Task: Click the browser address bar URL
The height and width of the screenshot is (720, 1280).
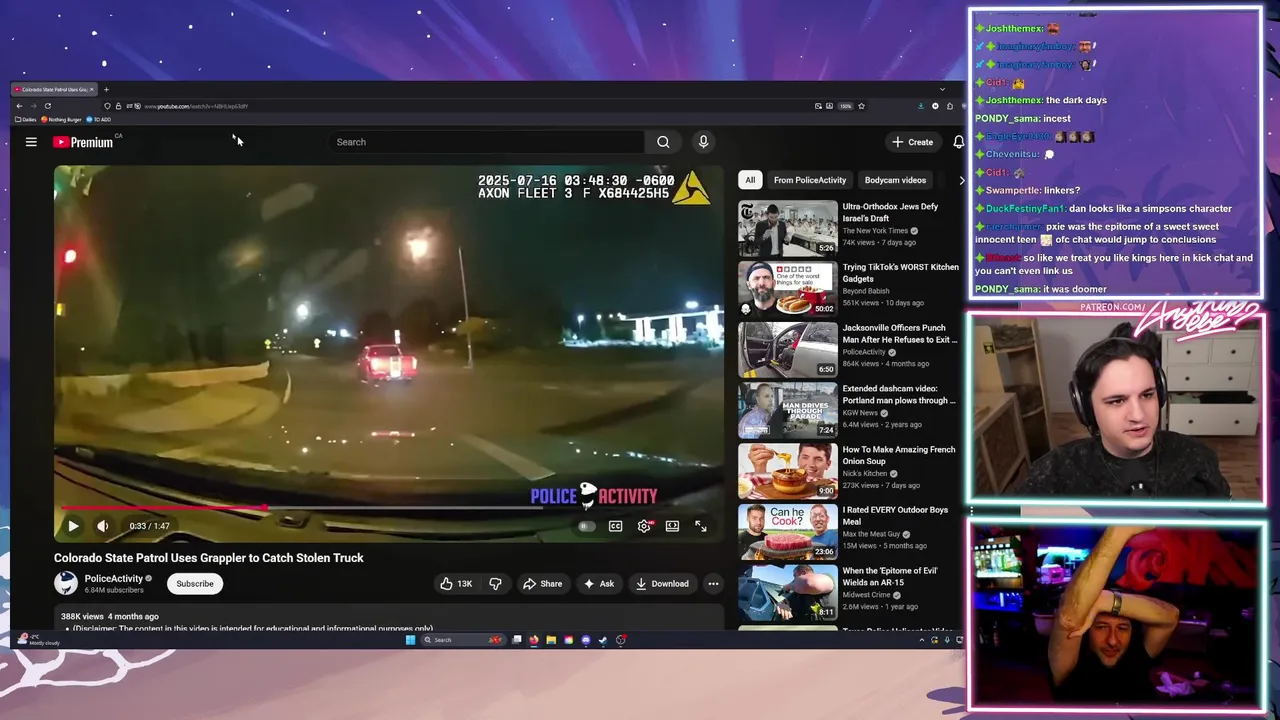Action: [x=196, y=106]
